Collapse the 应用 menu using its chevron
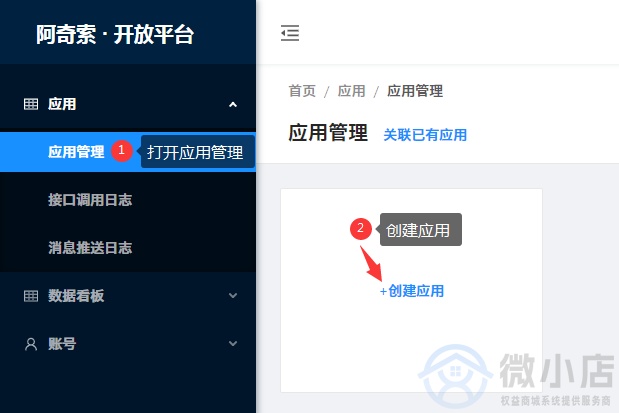 point(233,105)
